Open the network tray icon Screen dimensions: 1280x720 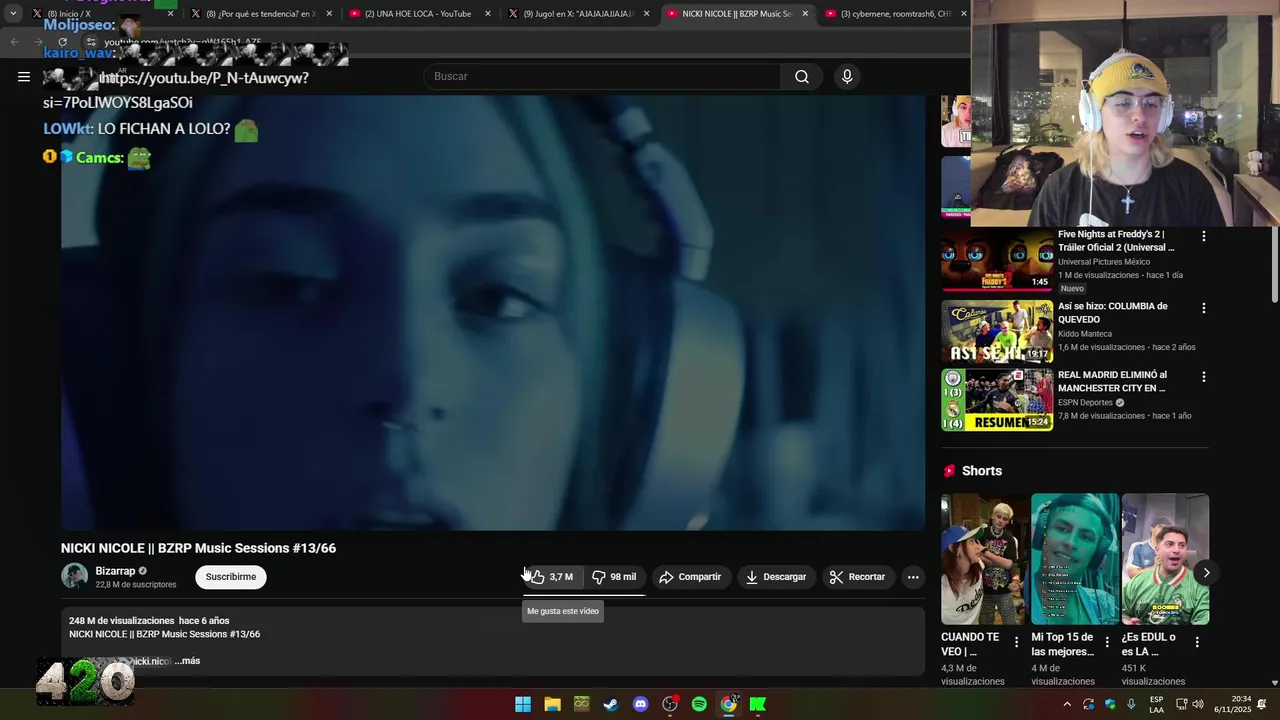pyautogui.click(x=1181, y=704)
